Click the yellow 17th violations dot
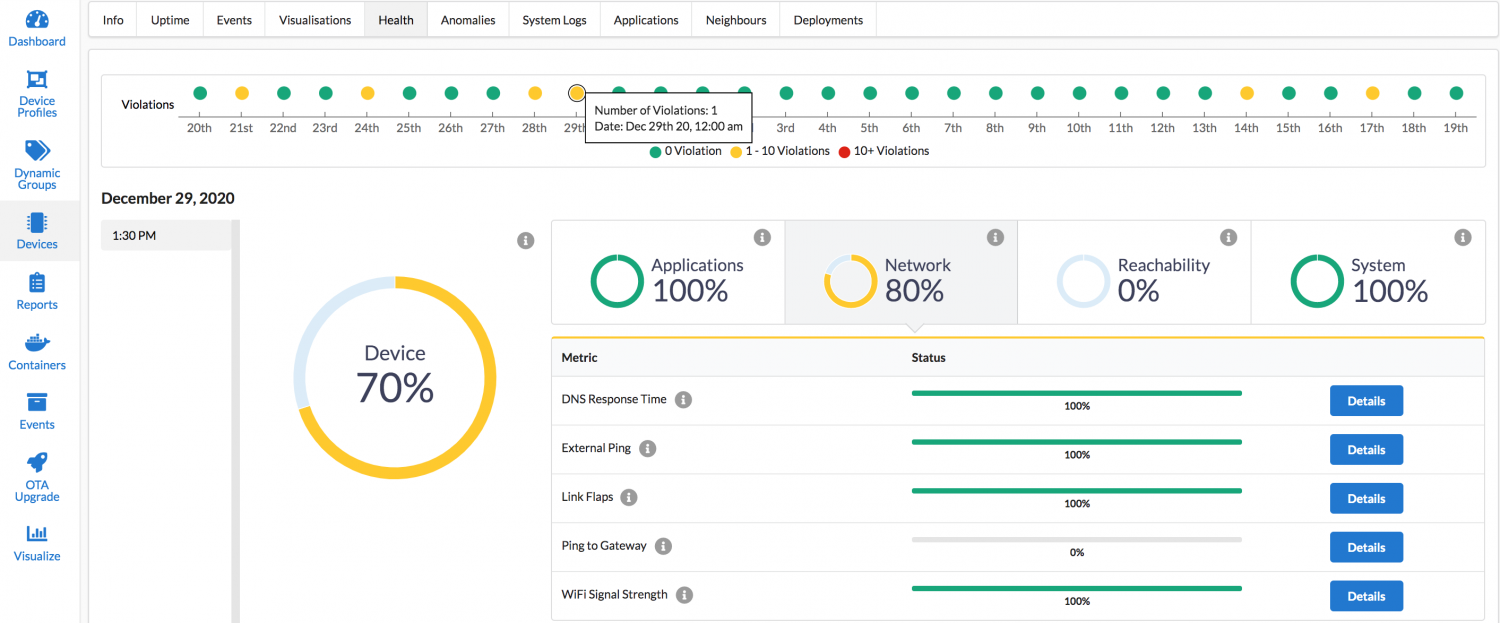1500x623 pixels. 1373,93
